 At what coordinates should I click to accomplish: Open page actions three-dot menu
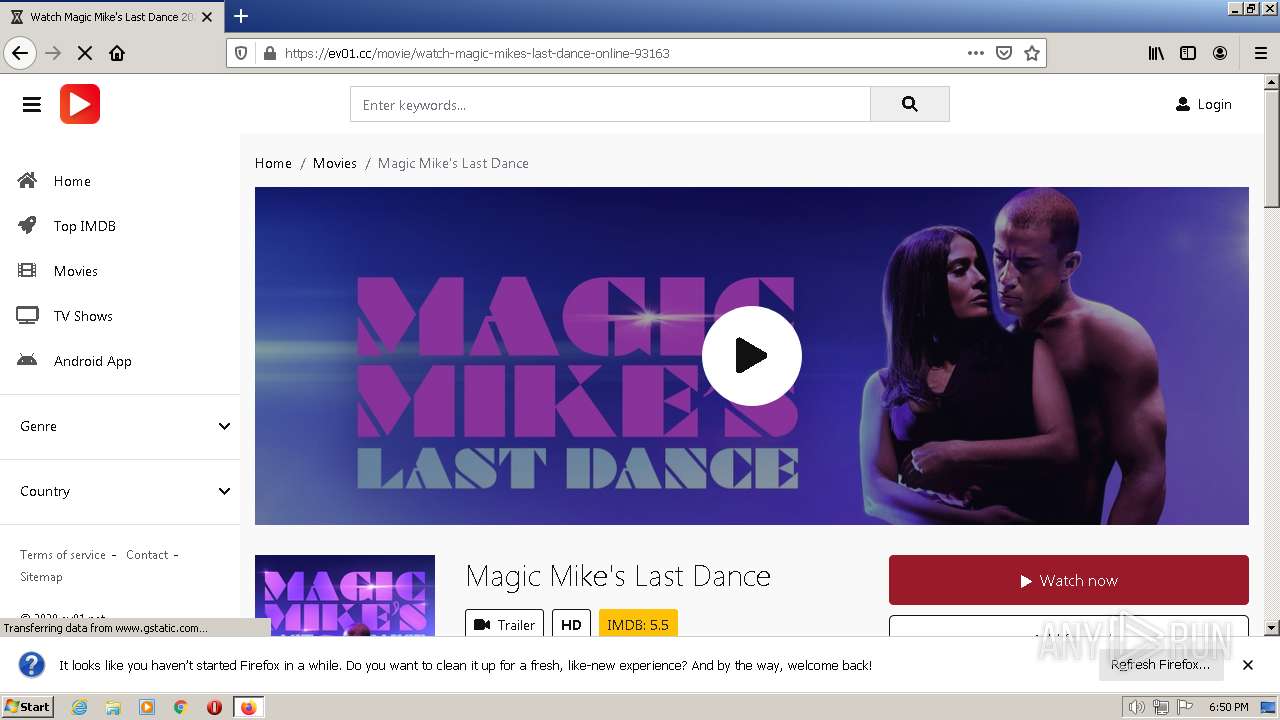tap(976, 53)
